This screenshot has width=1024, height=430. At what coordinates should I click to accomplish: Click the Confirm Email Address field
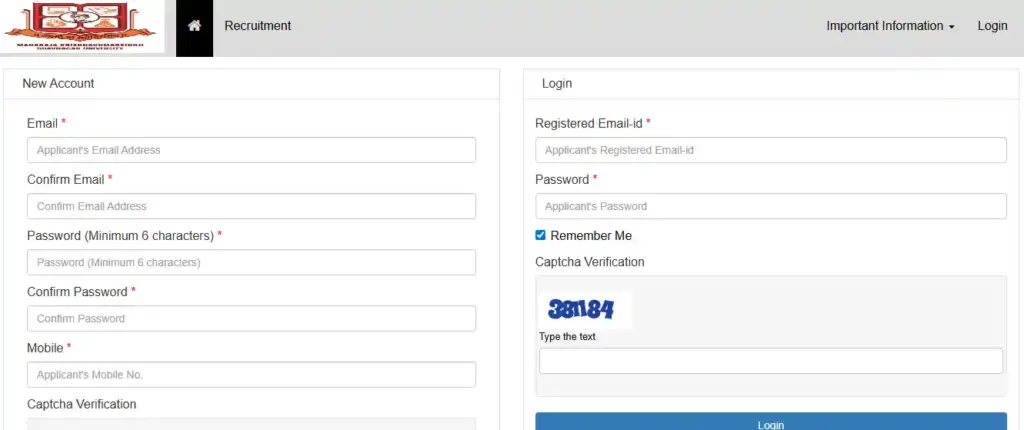click(251, 206)
